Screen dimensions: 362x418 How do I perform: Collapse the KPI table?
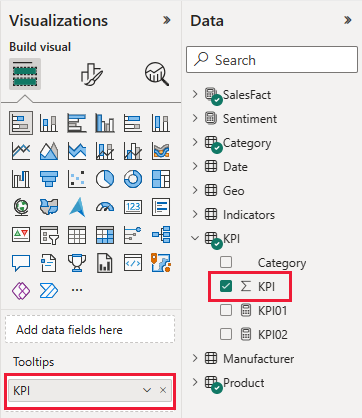(x=195, y=238)
